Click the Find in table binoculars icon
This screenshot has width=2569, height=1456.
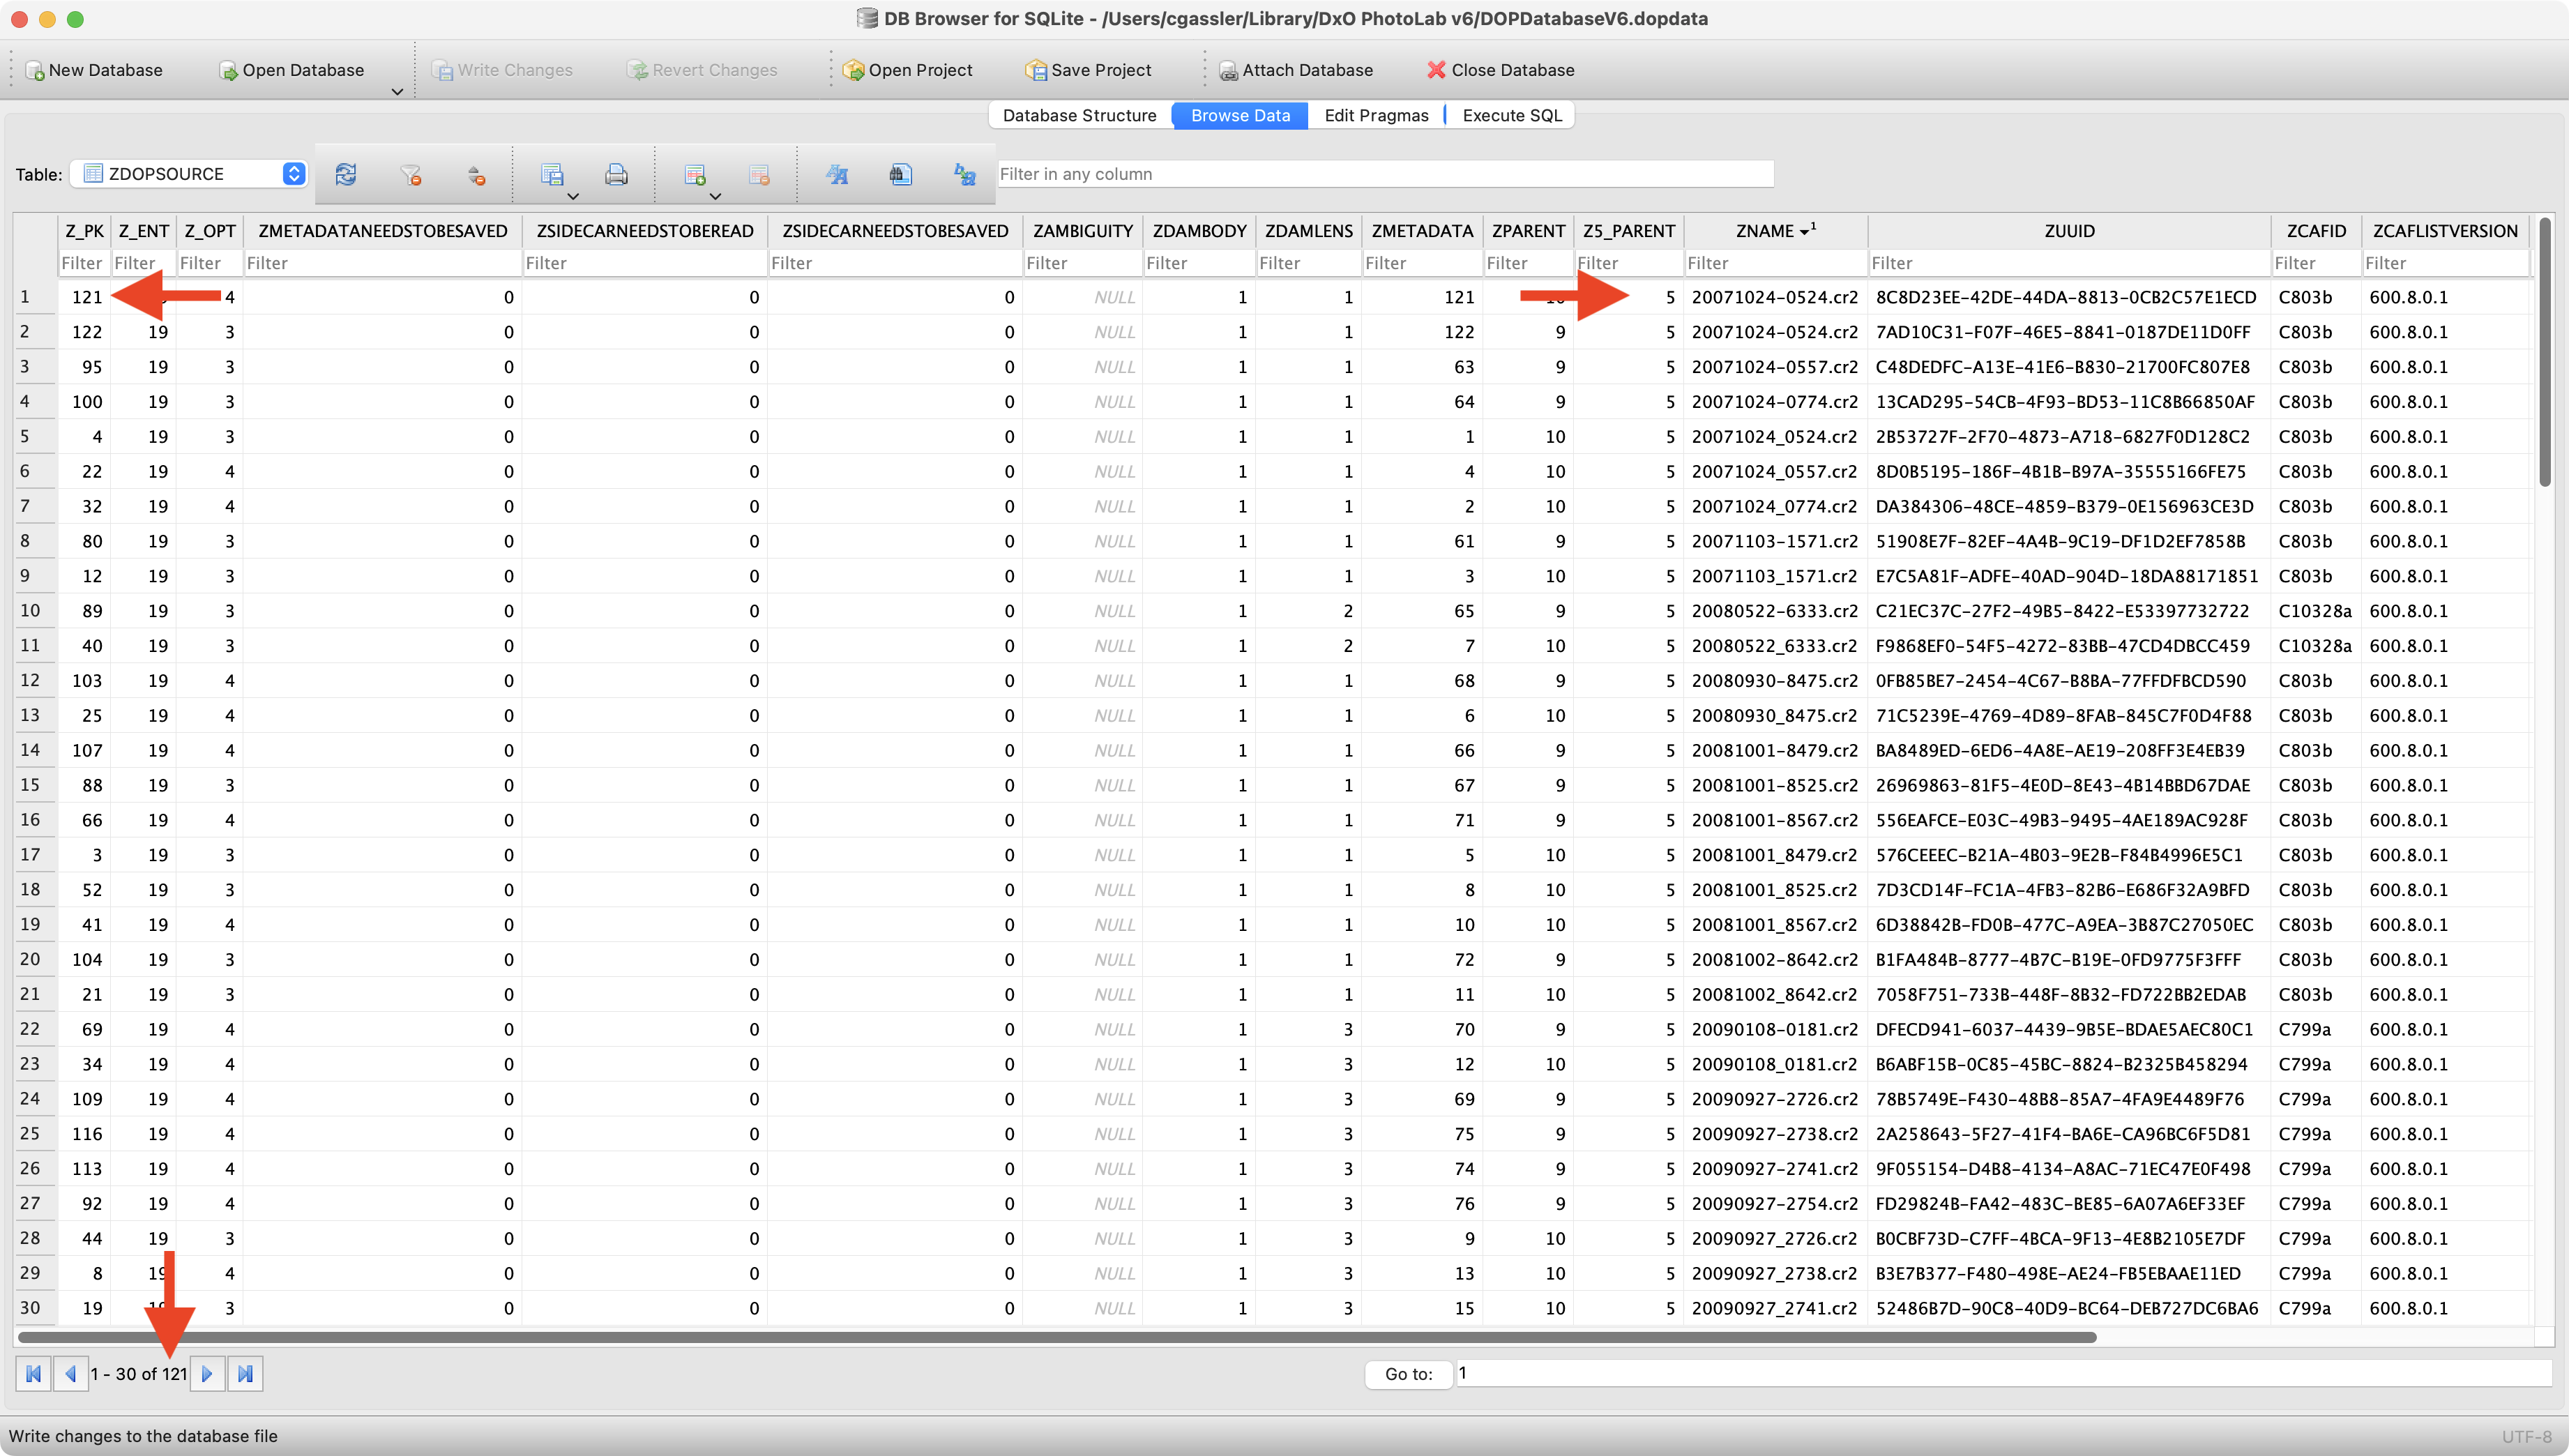tap(900, 175)
